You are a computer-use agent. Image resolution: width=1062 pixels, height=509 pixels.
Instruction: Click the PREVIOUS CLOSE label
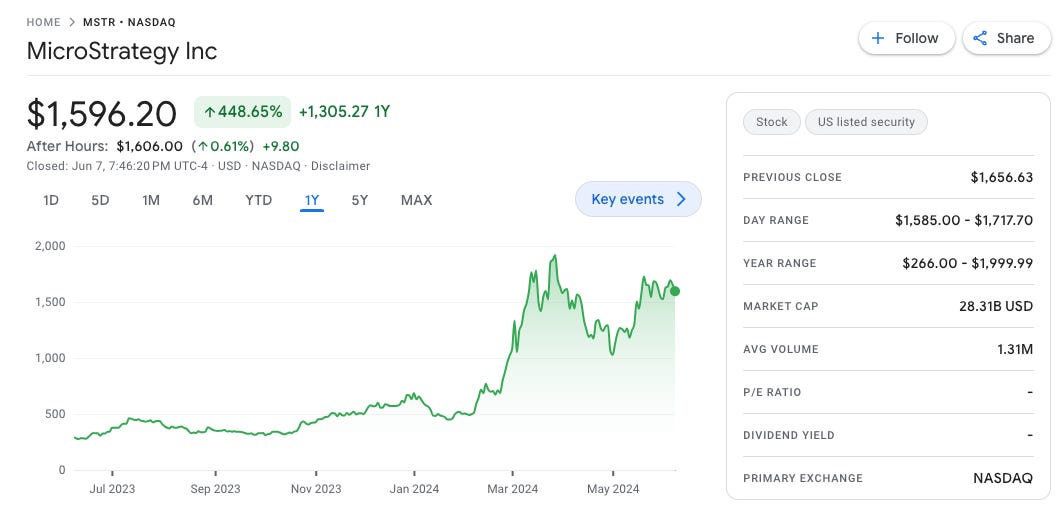click(792, 177)
